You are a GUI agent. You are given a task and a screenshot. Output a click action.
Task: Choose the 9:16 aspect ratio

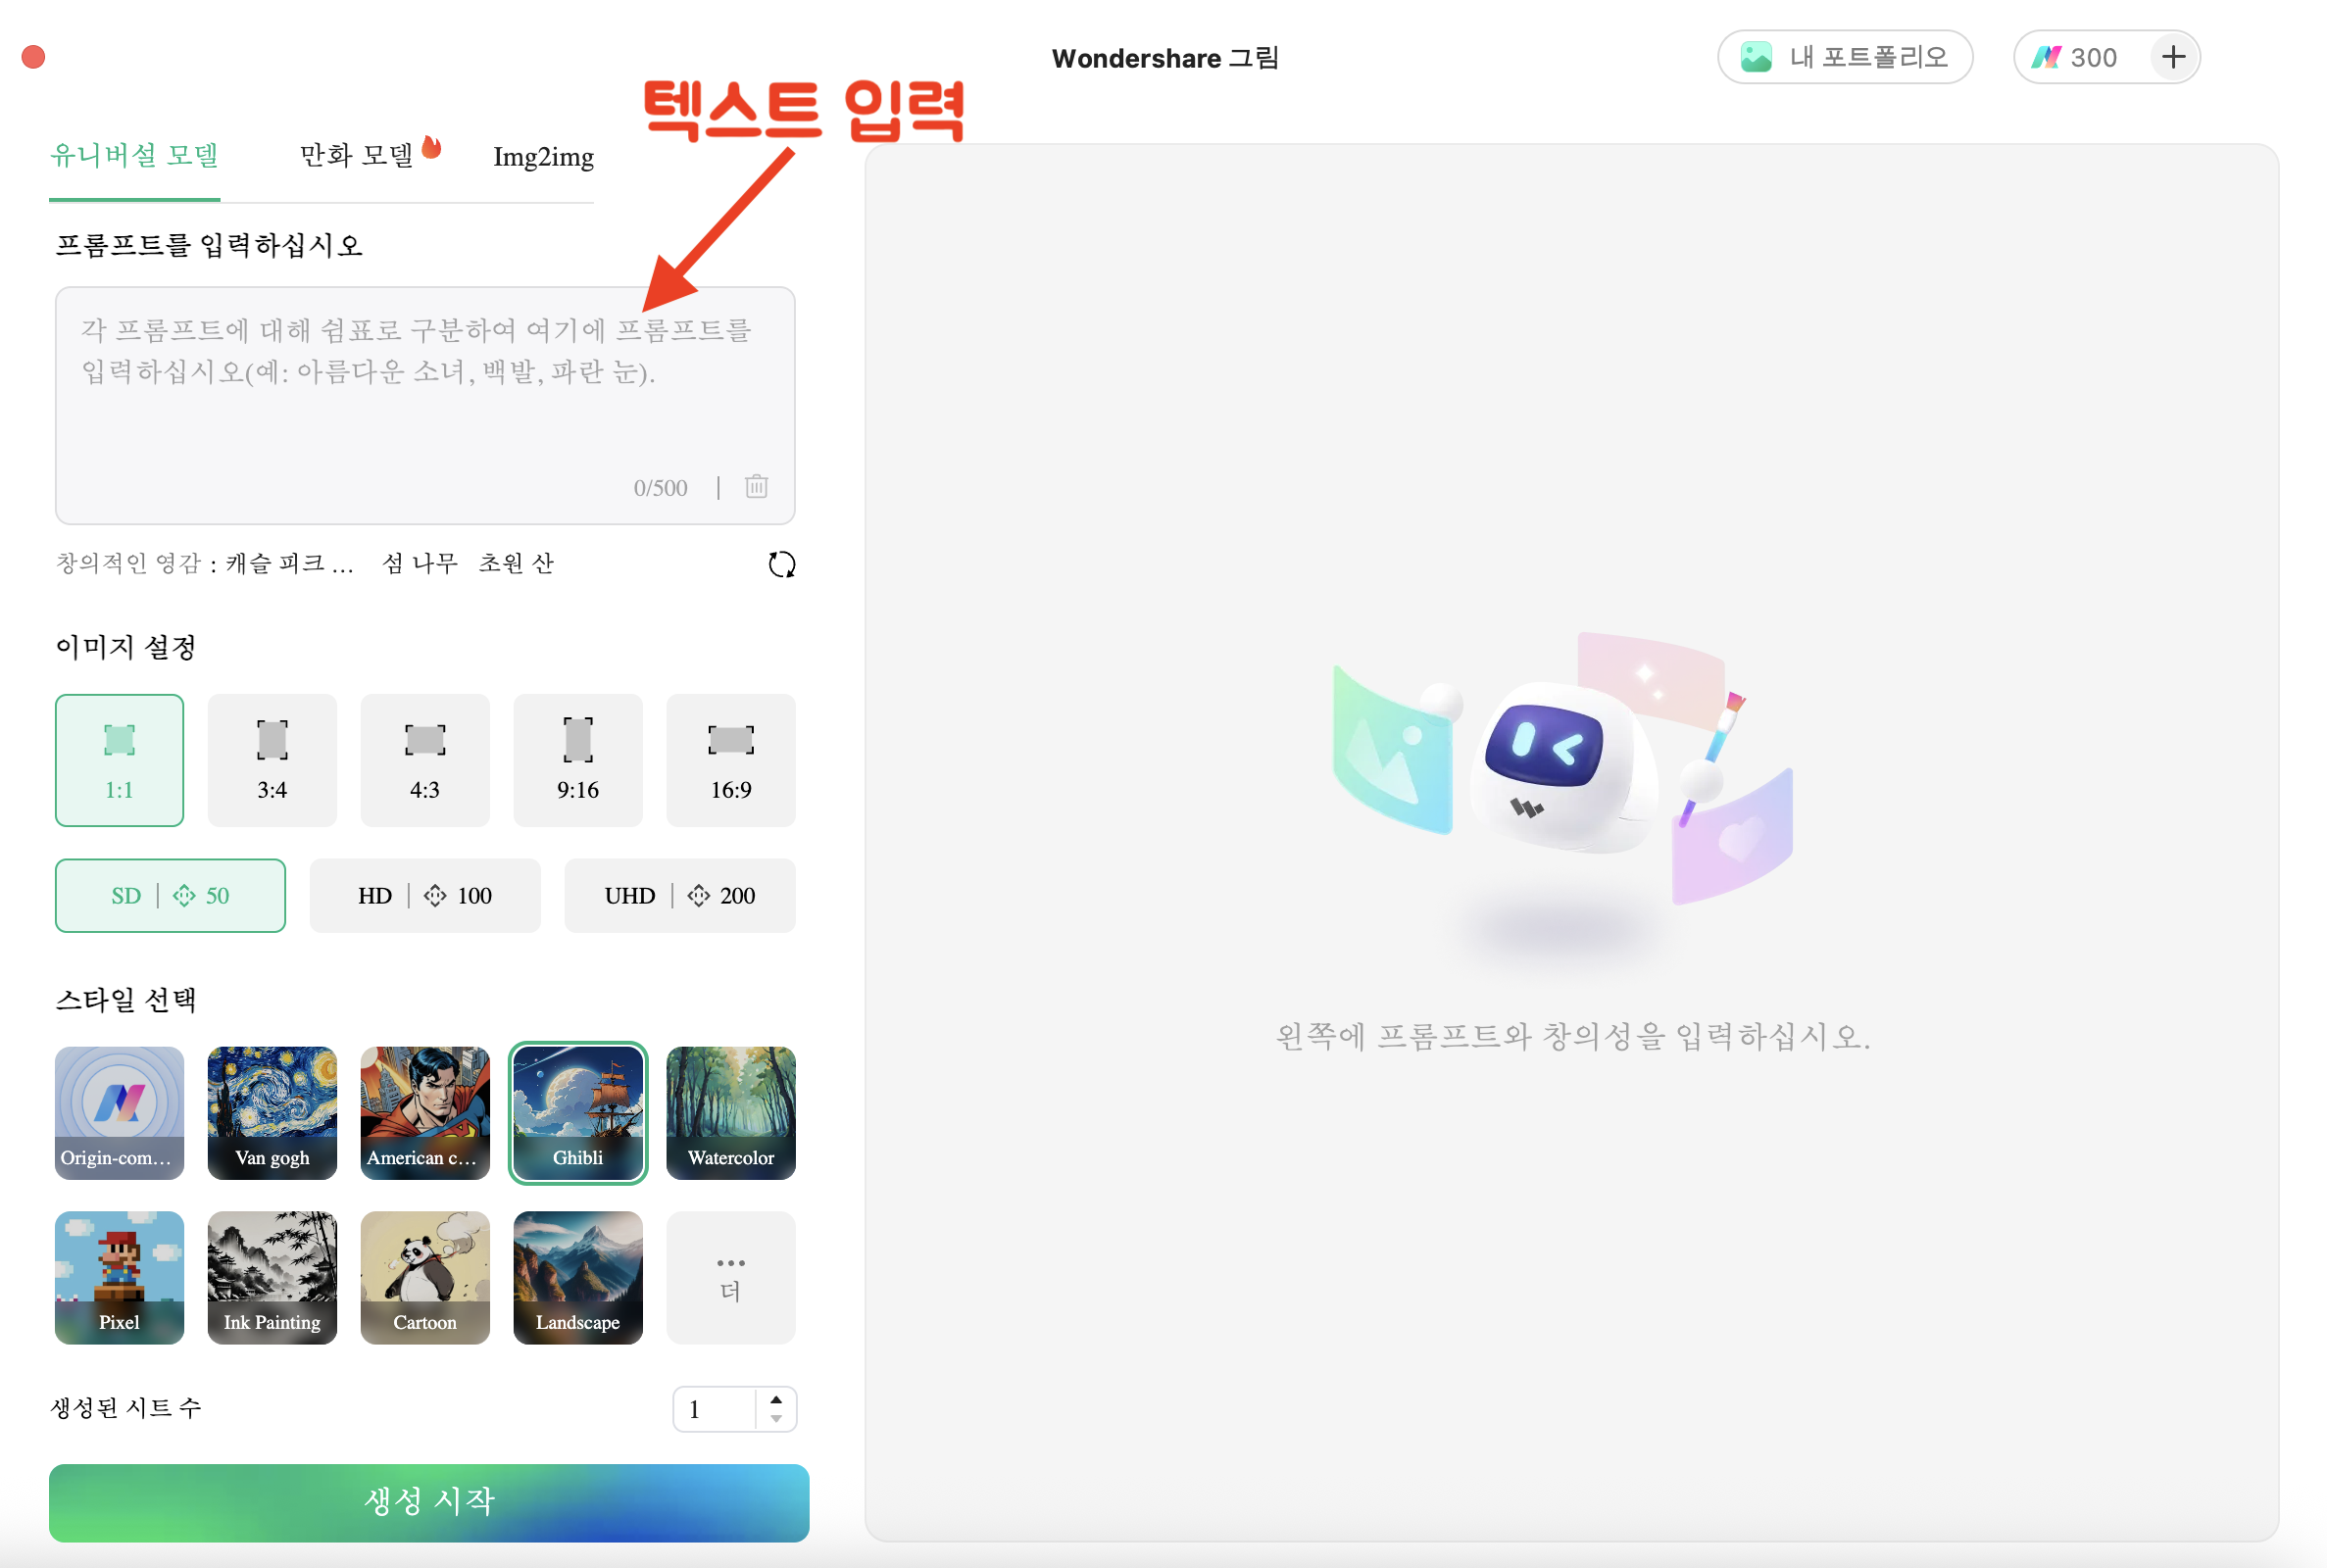(578, 760)
